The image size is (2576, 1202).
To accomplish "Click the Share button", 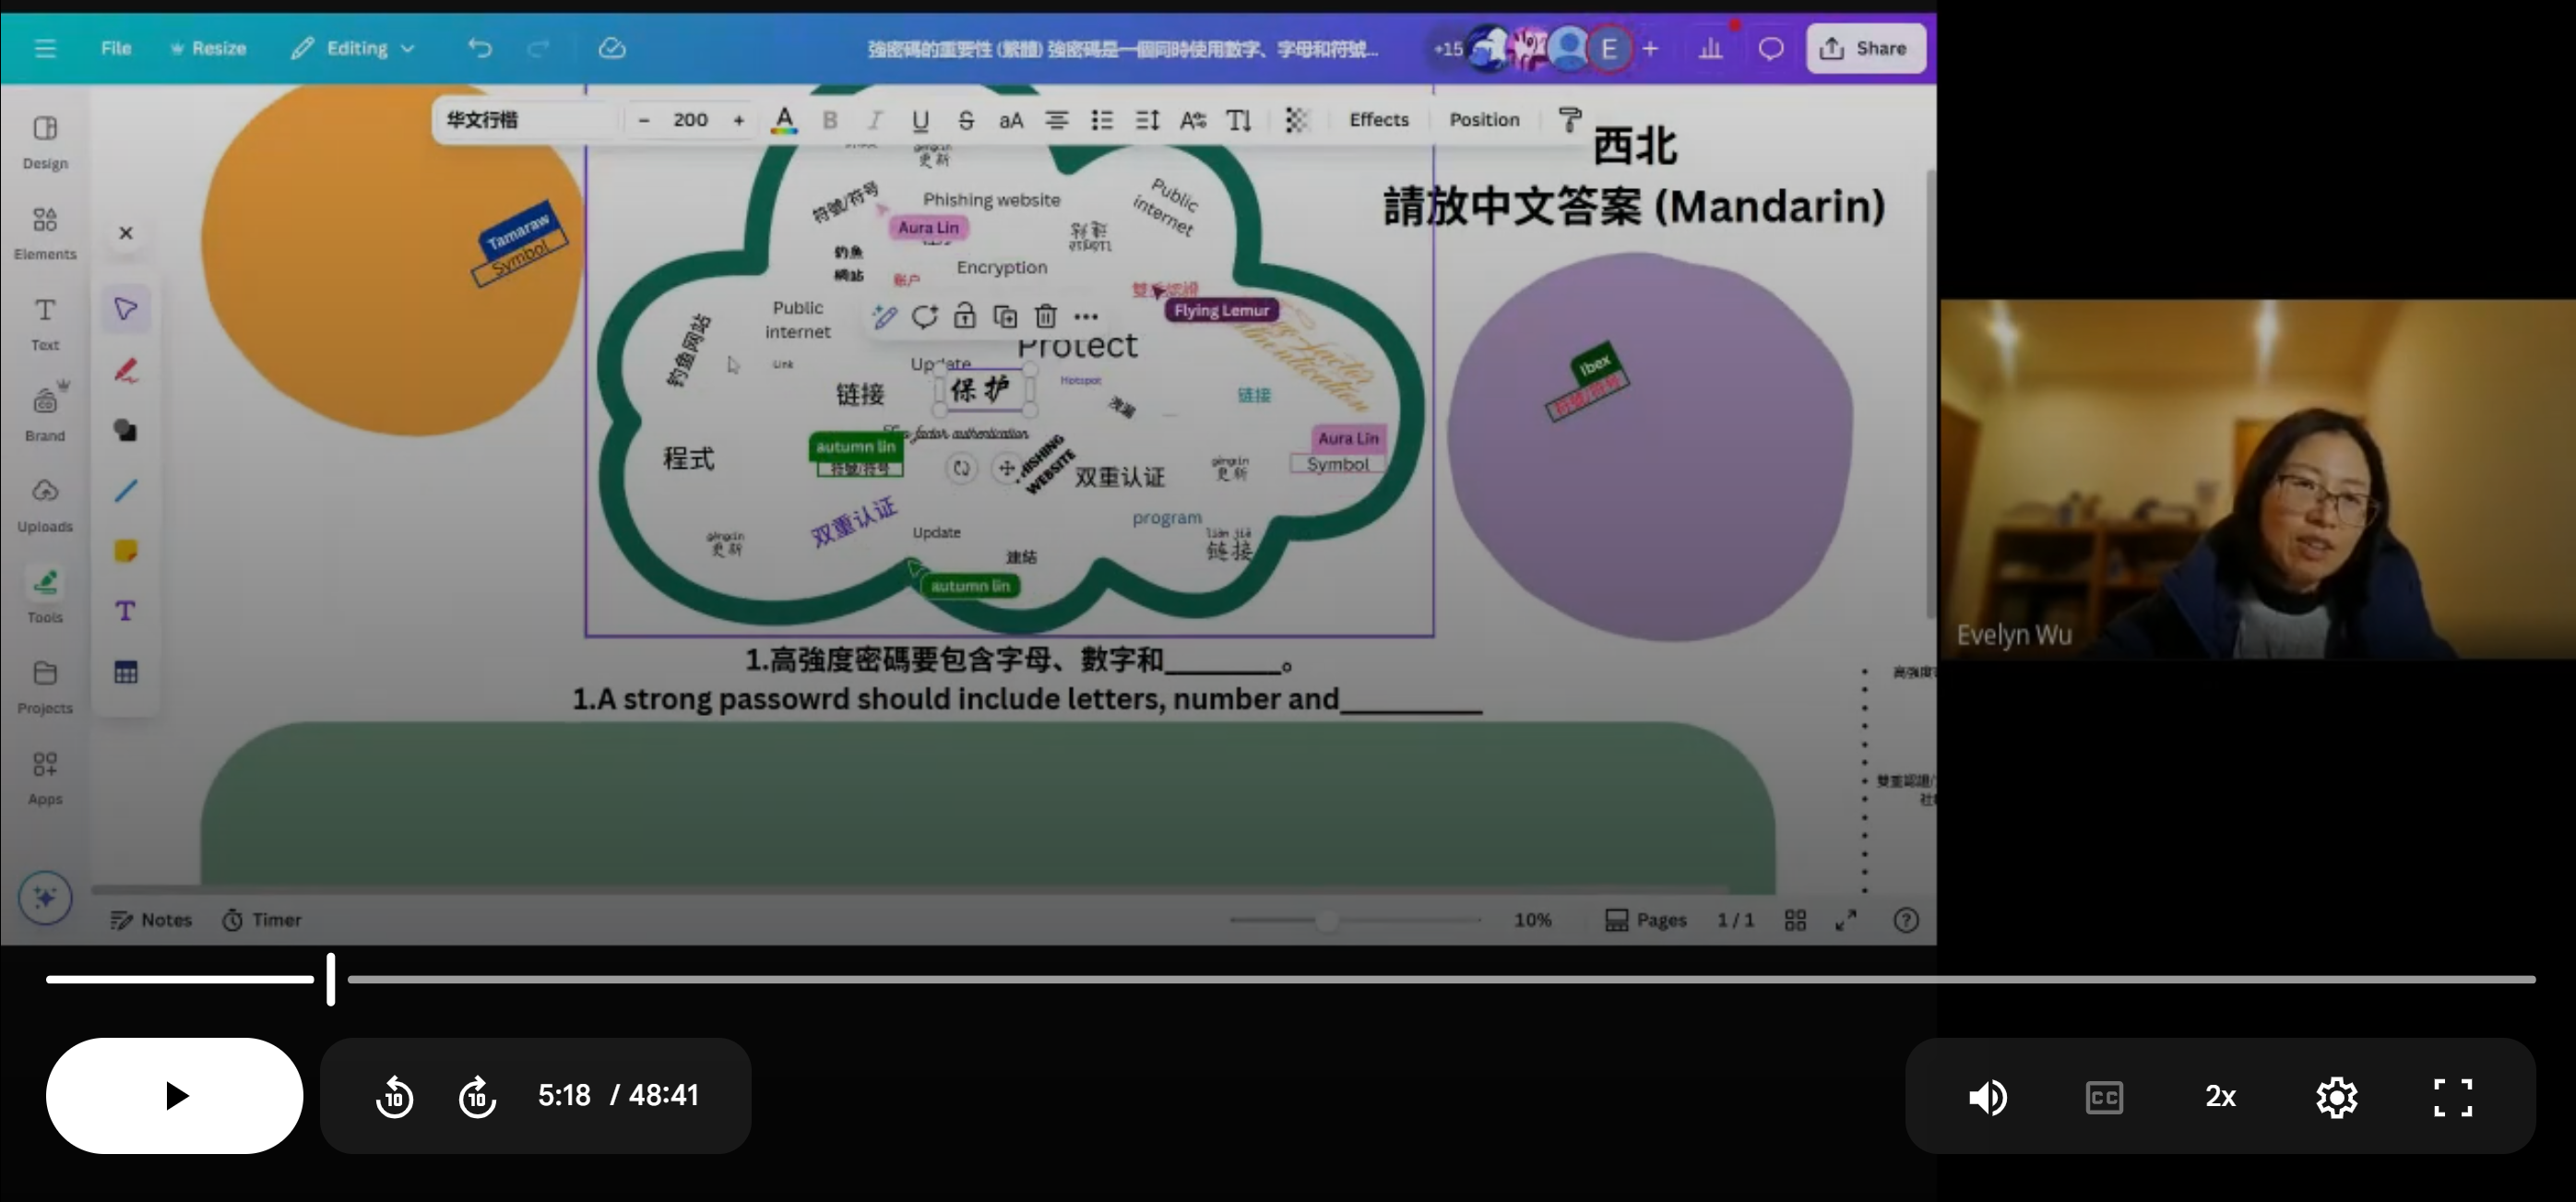I will 1864,47.
